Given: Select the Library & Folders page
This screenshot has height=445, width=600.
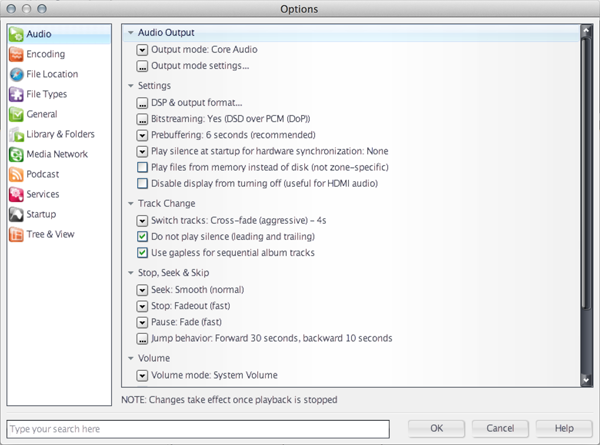Looking at the screenshot, I should pos(59,134).
